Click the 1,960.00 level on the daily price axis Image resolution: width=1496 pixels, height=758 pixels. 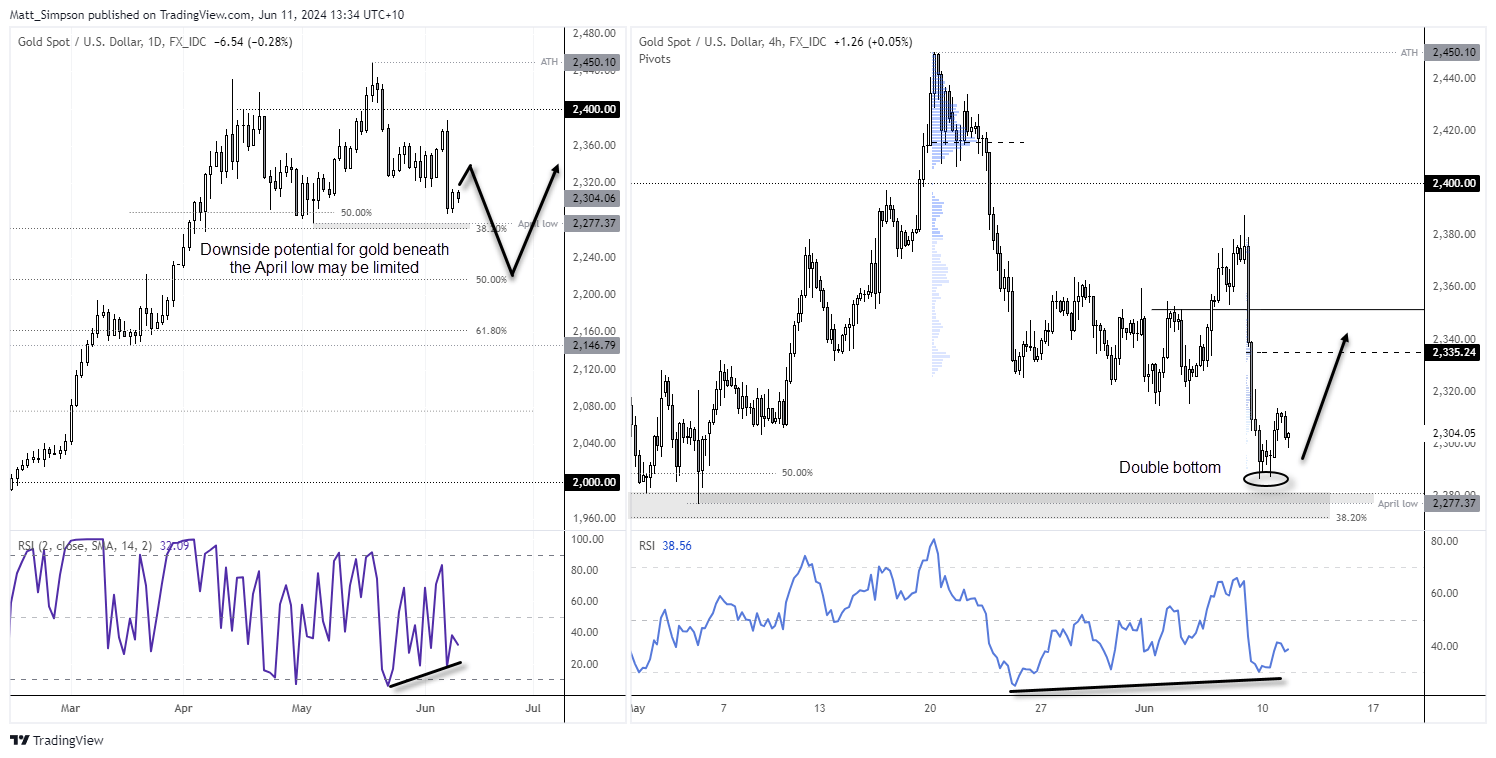click(593, 518)
